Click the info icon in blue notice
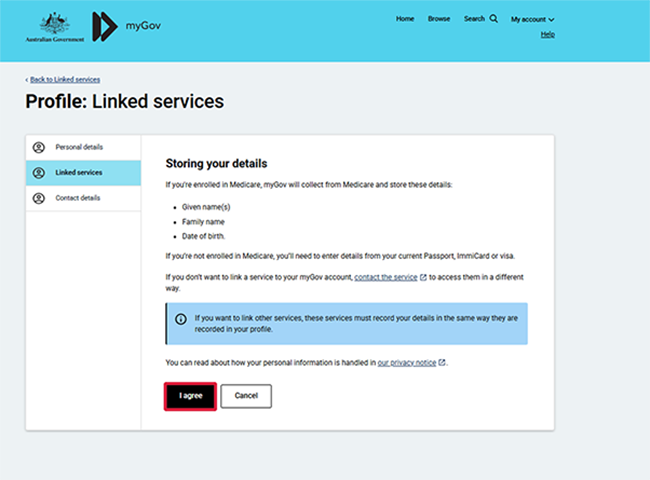 click(181, 319)
